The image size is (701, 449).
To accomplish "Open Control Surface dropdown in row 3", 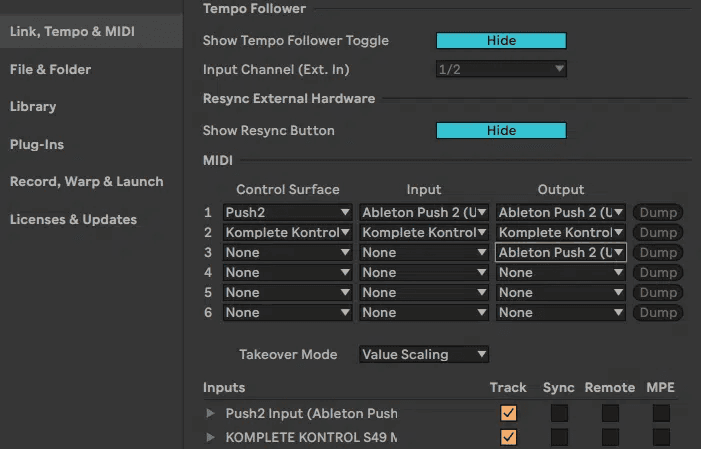I will click(x=287, y=253).
